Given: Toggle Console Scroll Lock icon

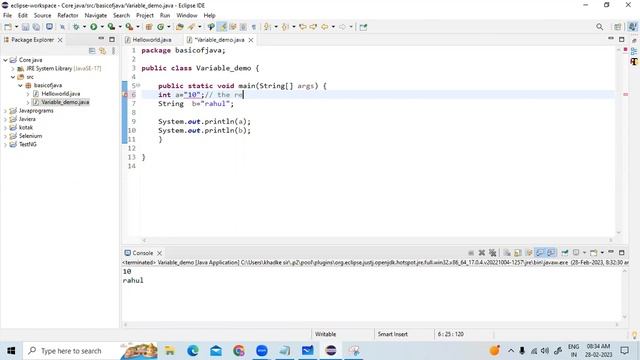Looking at the screenshot, I should pos(518,253).
